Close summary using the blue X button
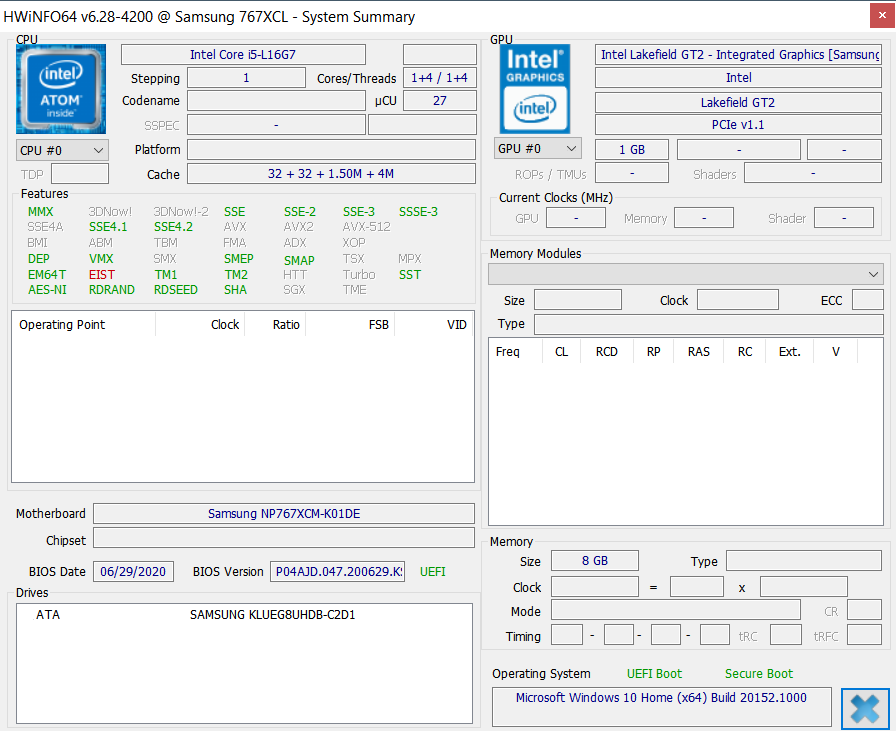Image resolution: width=896 pixels, height=731 pixels. pos(865,708)
